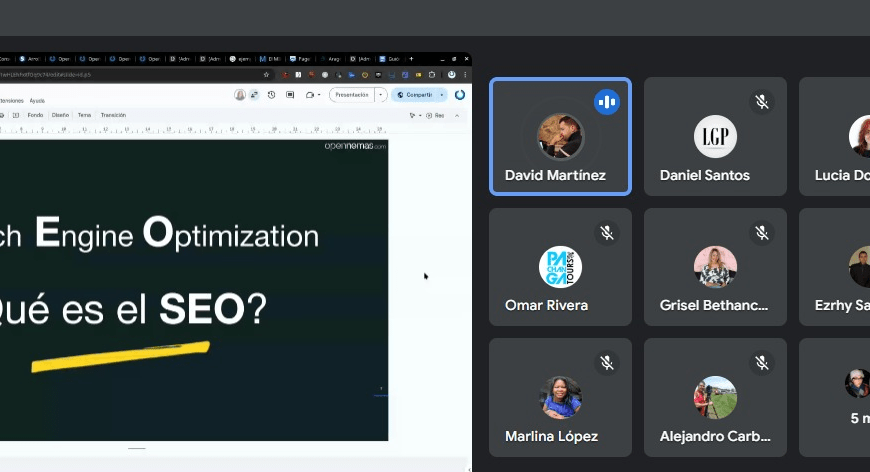Image resolution: width=870 pixels, height=472 pixels.
Task: Click the Rec record button
Action: pyautogui.click(x=435, y=115)
